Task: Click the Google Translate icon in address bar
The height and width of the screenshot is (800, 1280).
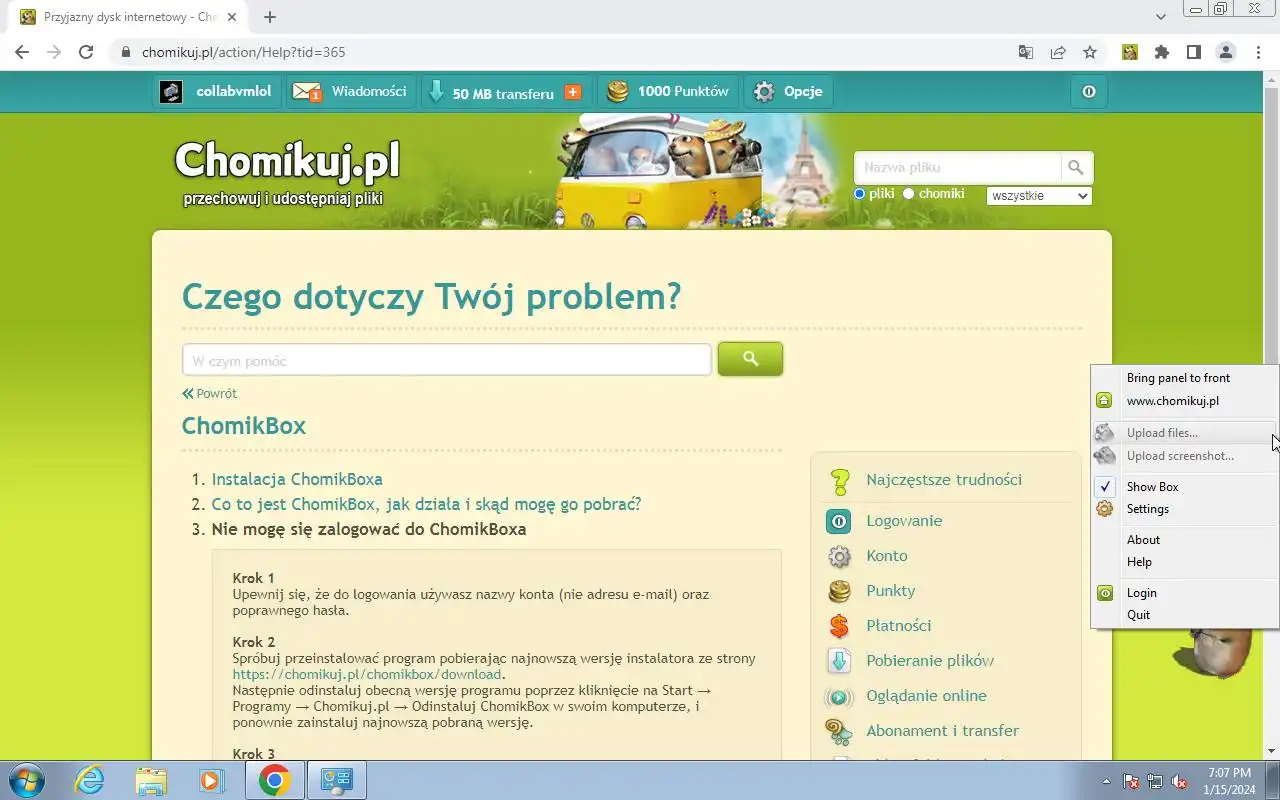Action: (x=1026, y=52)
